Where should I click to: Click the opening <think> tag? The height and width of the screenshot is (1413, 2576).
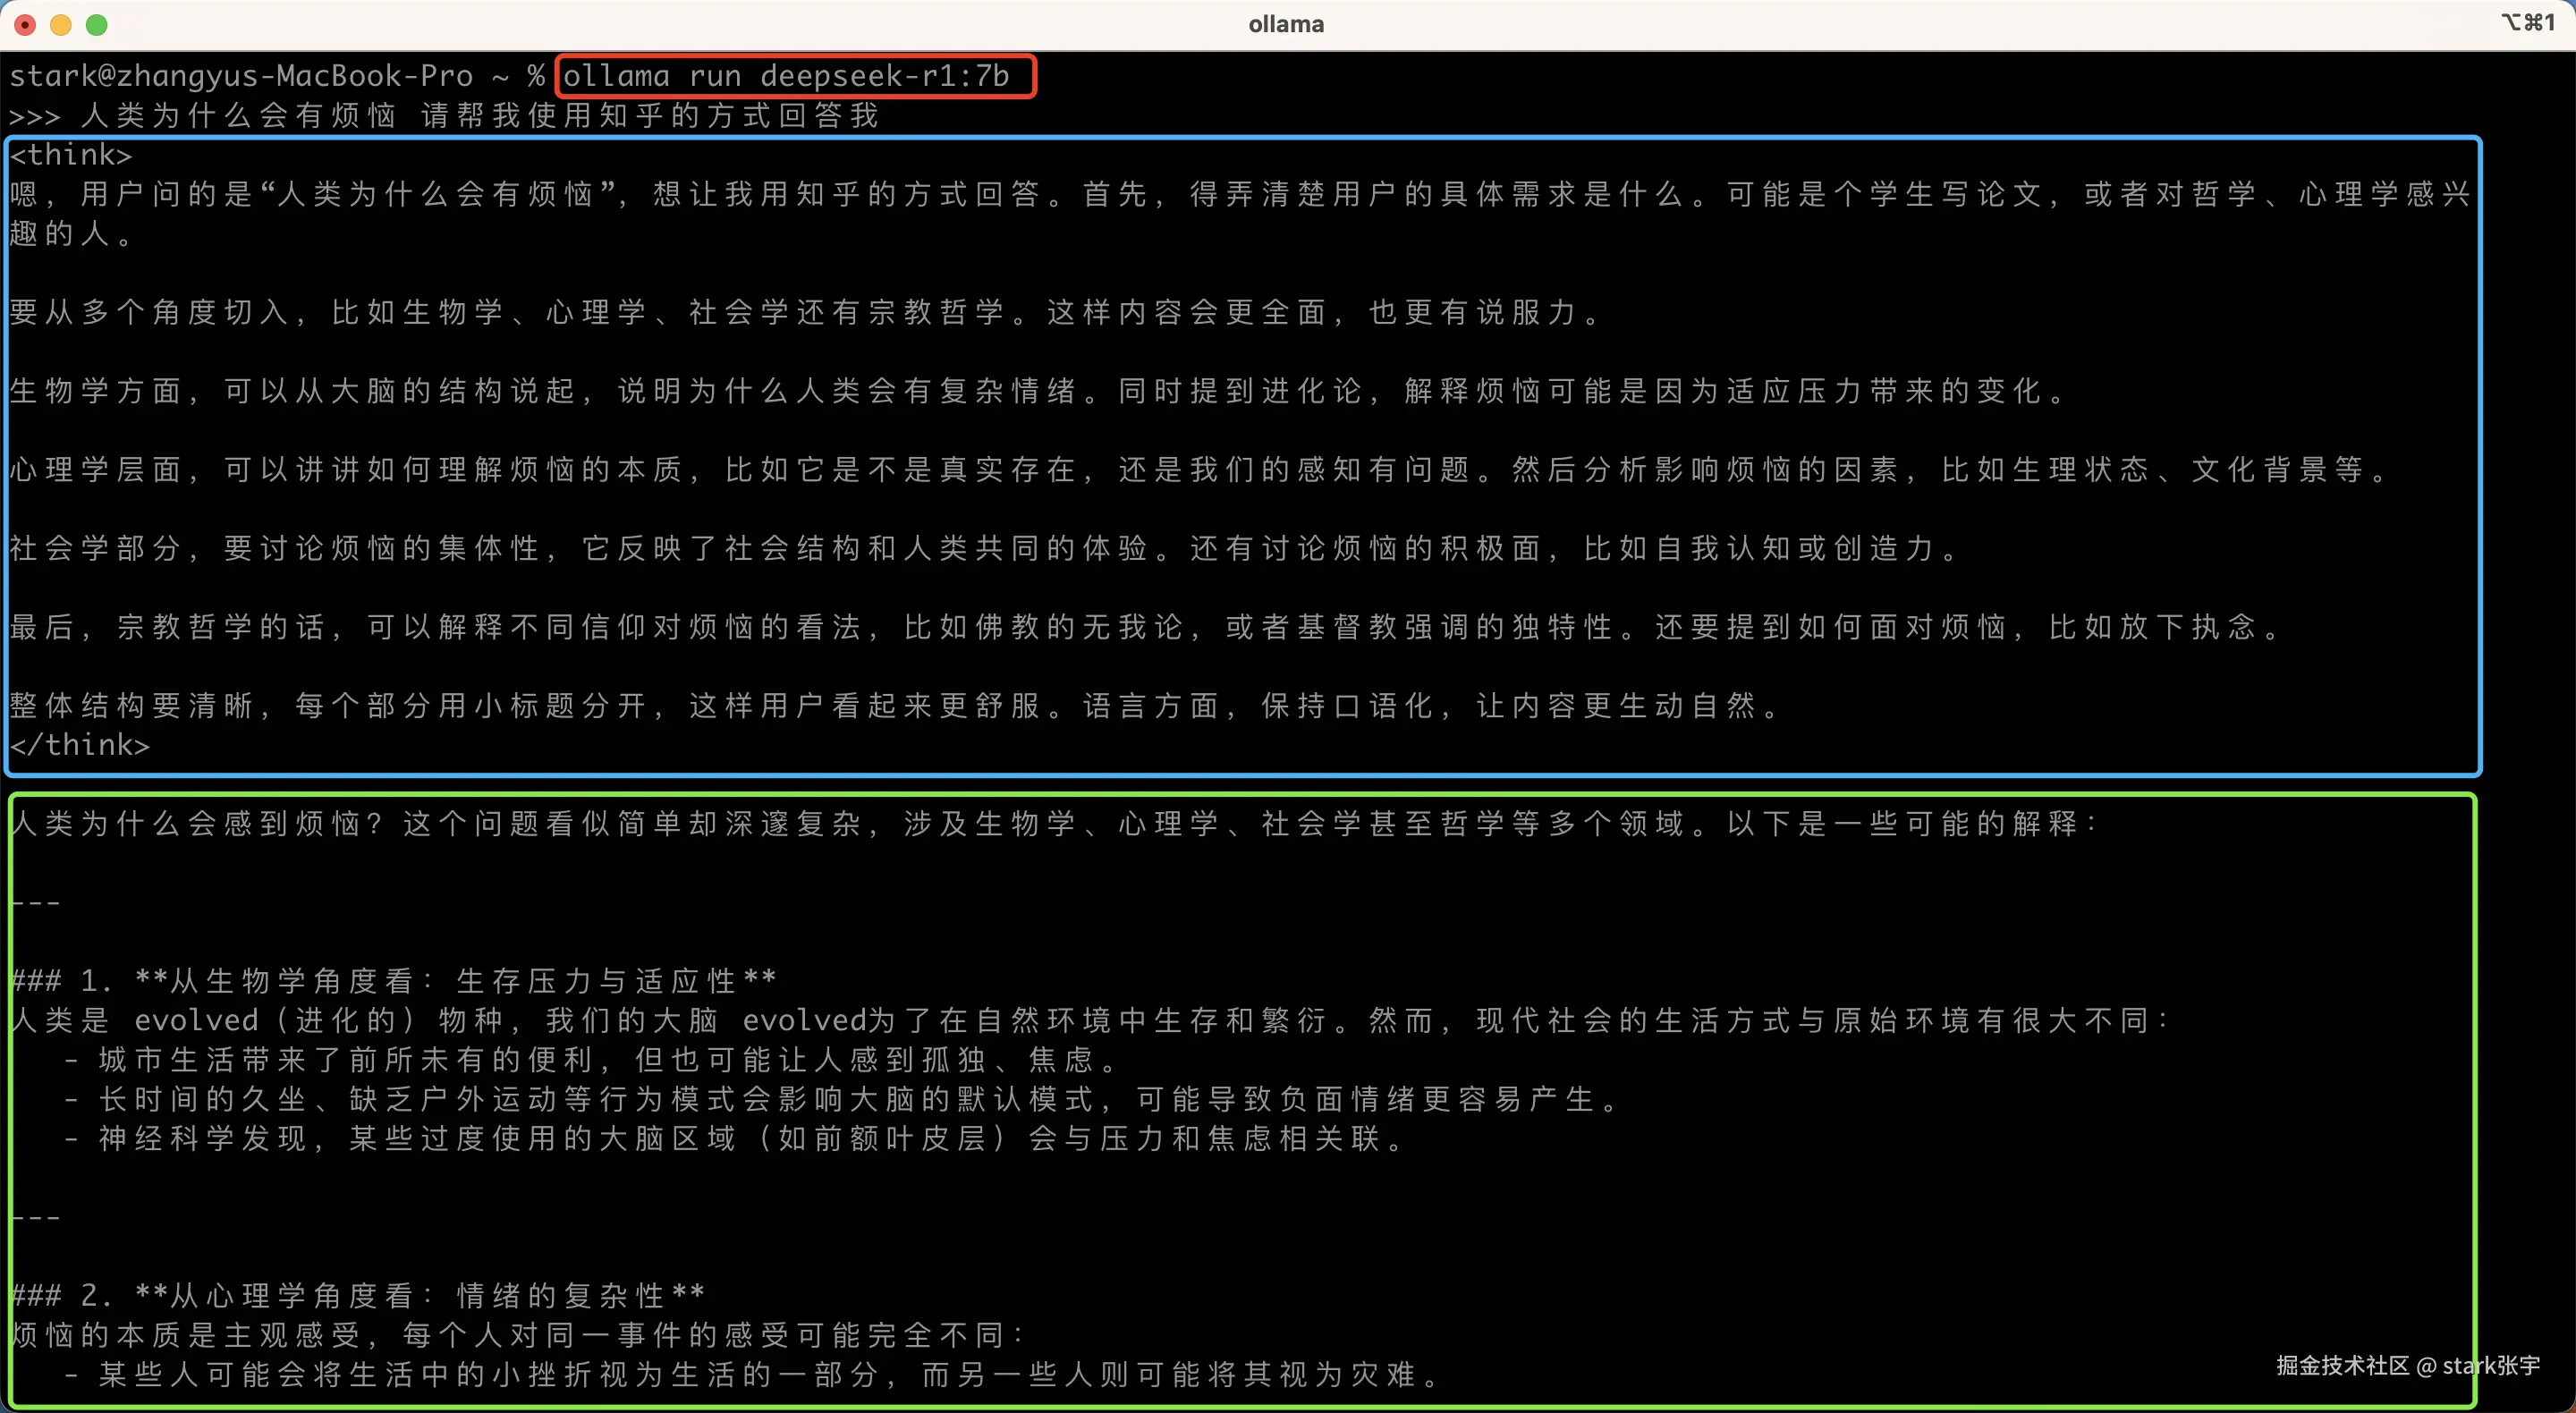click(71, 155)
